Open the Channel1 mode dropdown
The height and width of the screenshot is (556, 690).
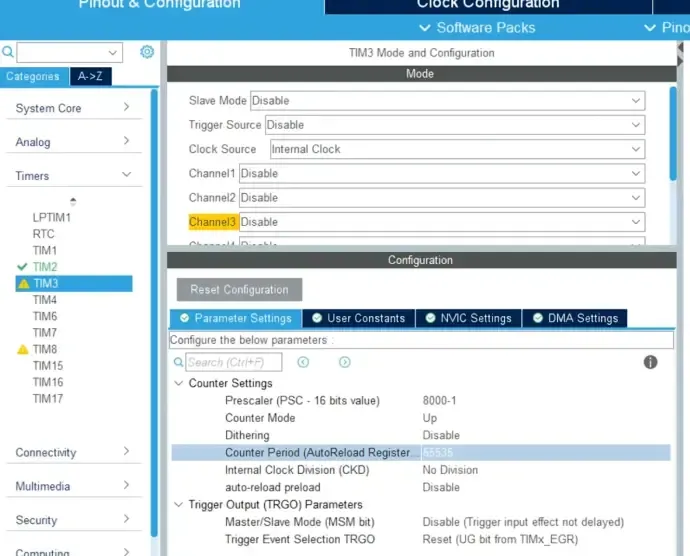(x=441, y=173)
